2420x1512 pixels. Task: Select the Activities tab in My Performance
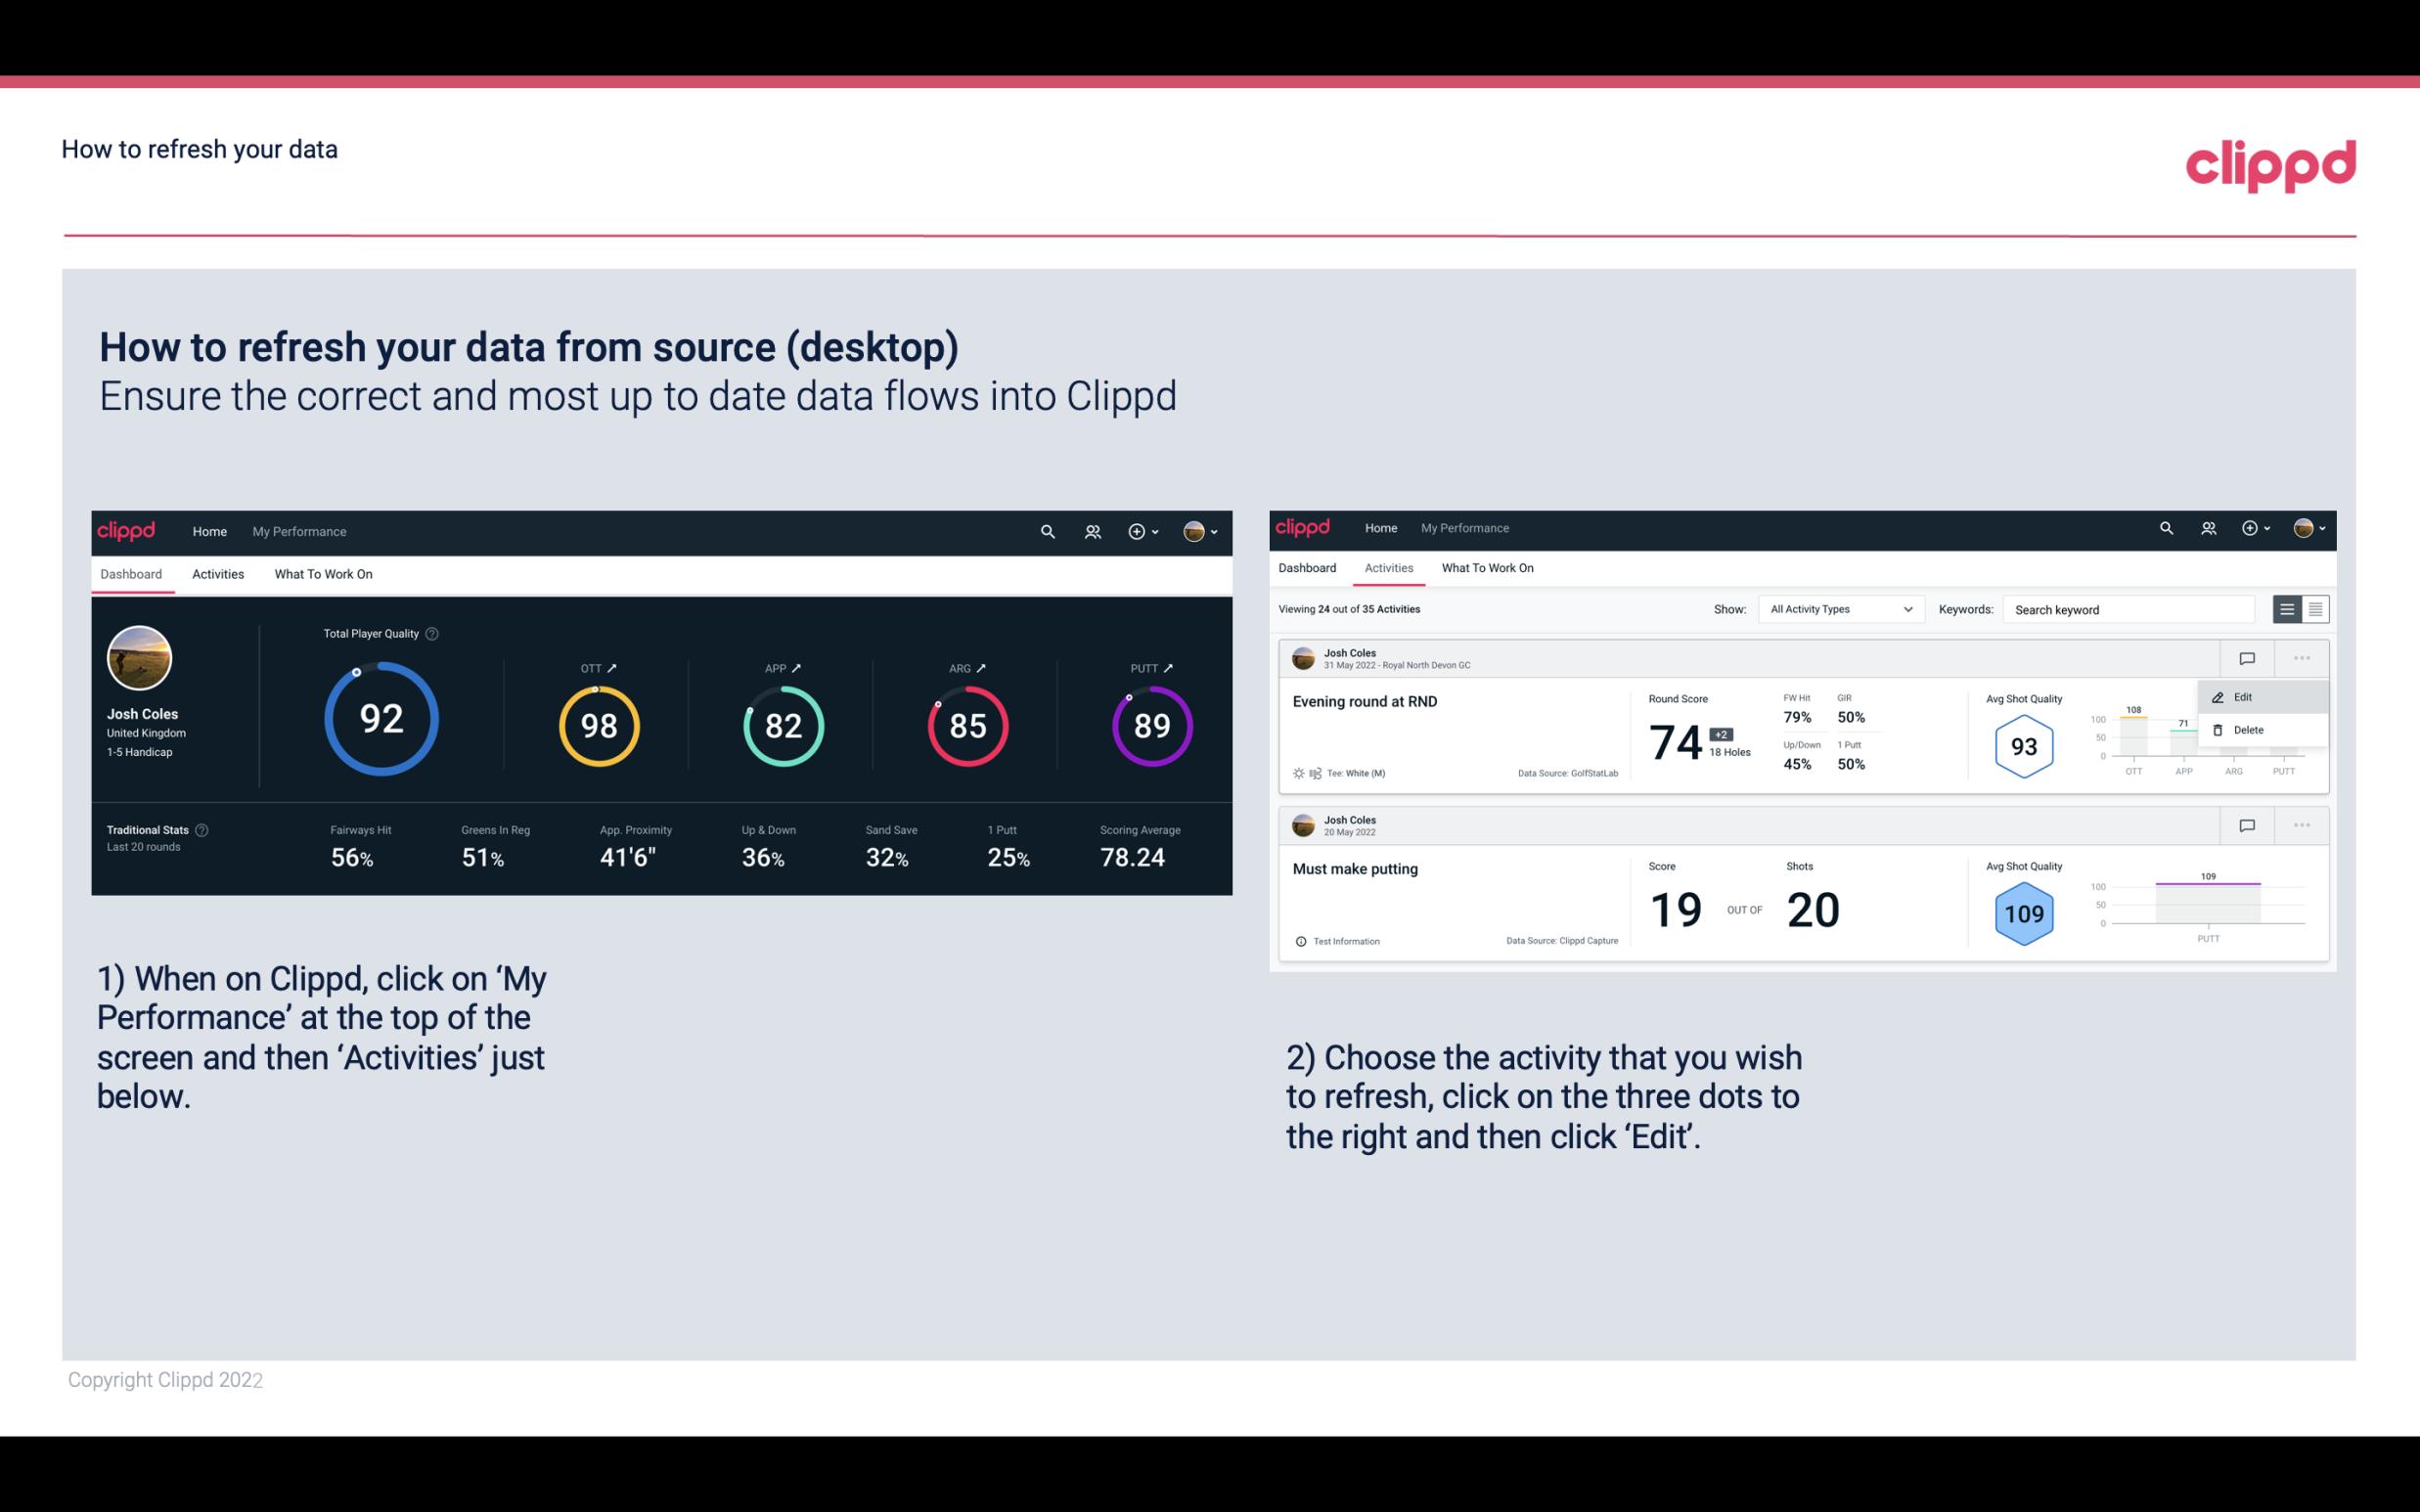point(218,571)
